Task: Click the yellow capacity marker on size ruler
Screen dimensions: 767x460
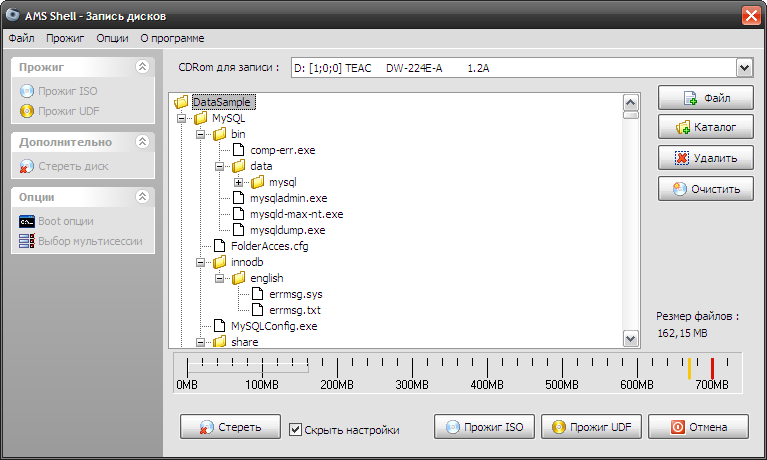Action: 689,368
